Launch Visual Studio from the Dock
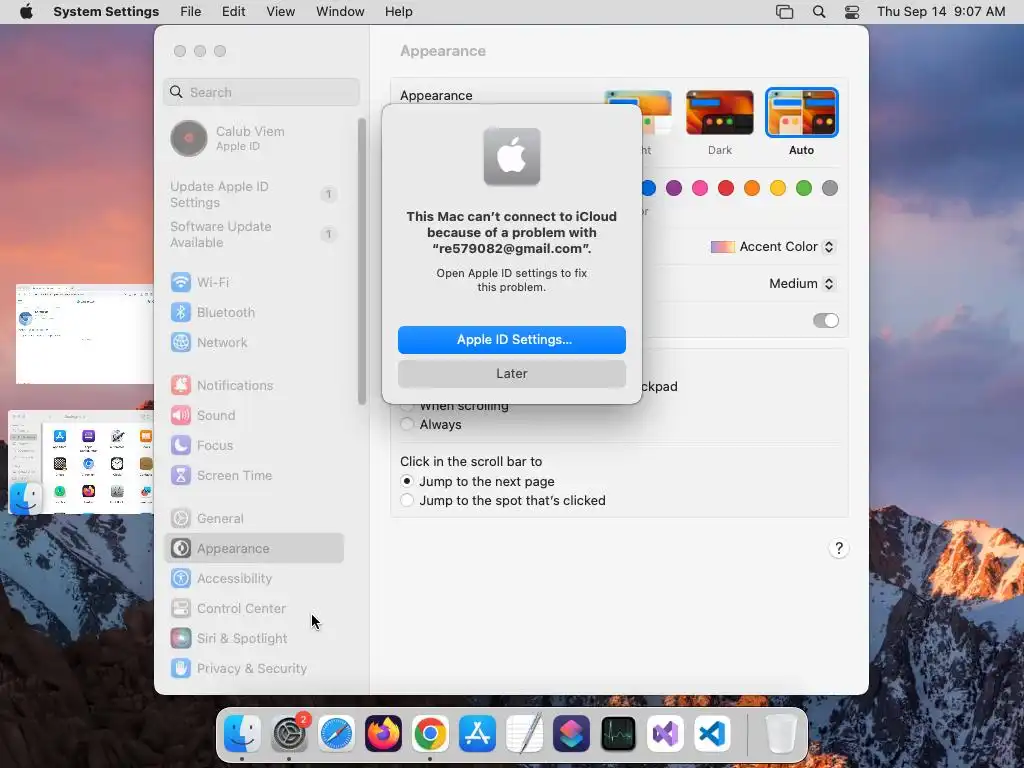 665,734
